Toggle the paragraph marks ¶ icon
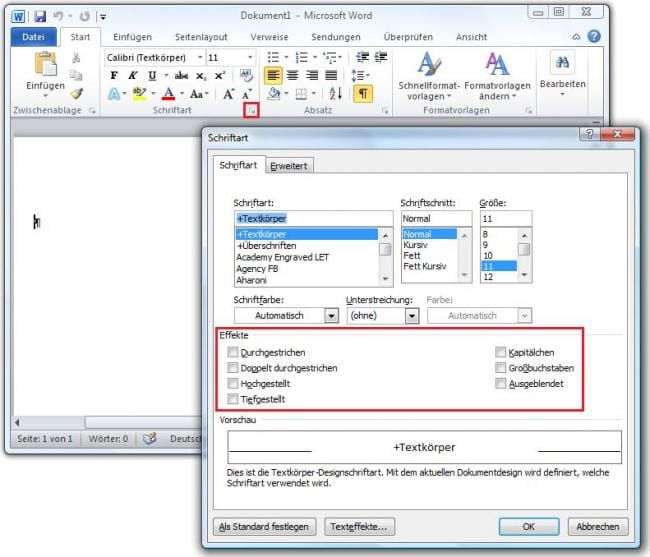This screenshot has height=557, width=650. pyautogui.click(x=363, y=94)
